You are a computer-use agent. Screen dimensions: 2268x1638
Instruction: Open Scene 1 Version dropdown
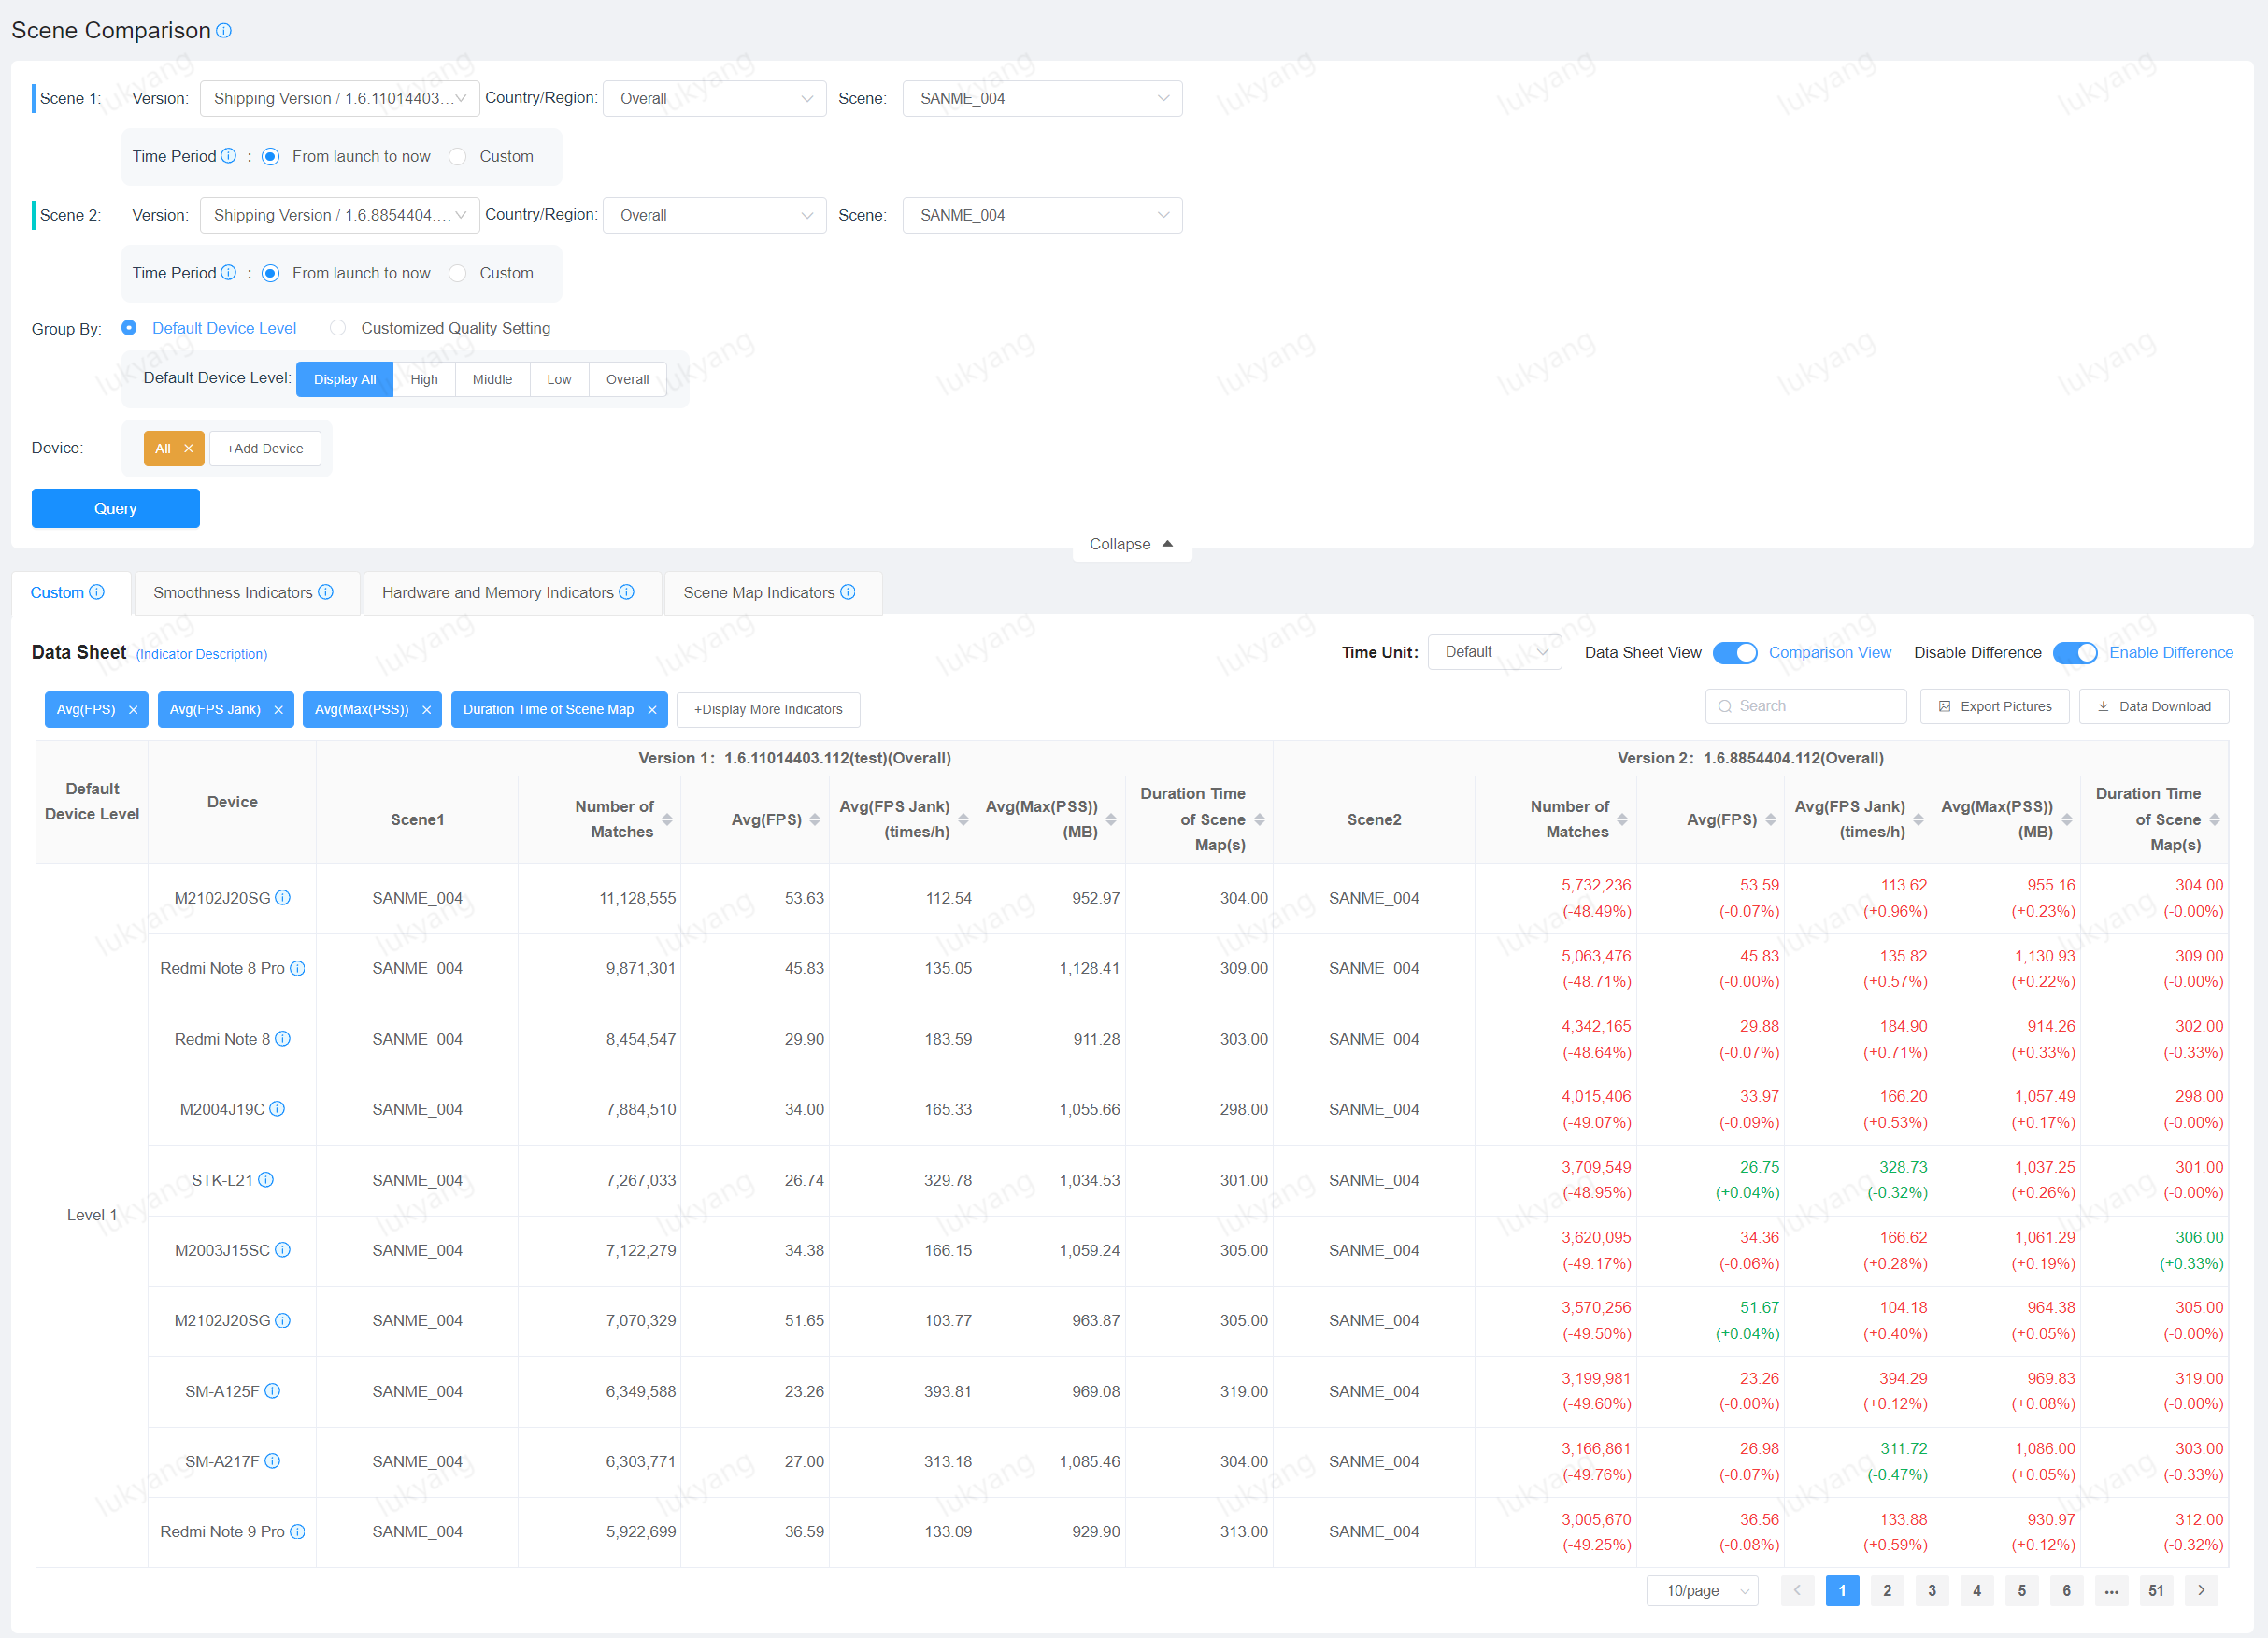click(x=339, y=99)
